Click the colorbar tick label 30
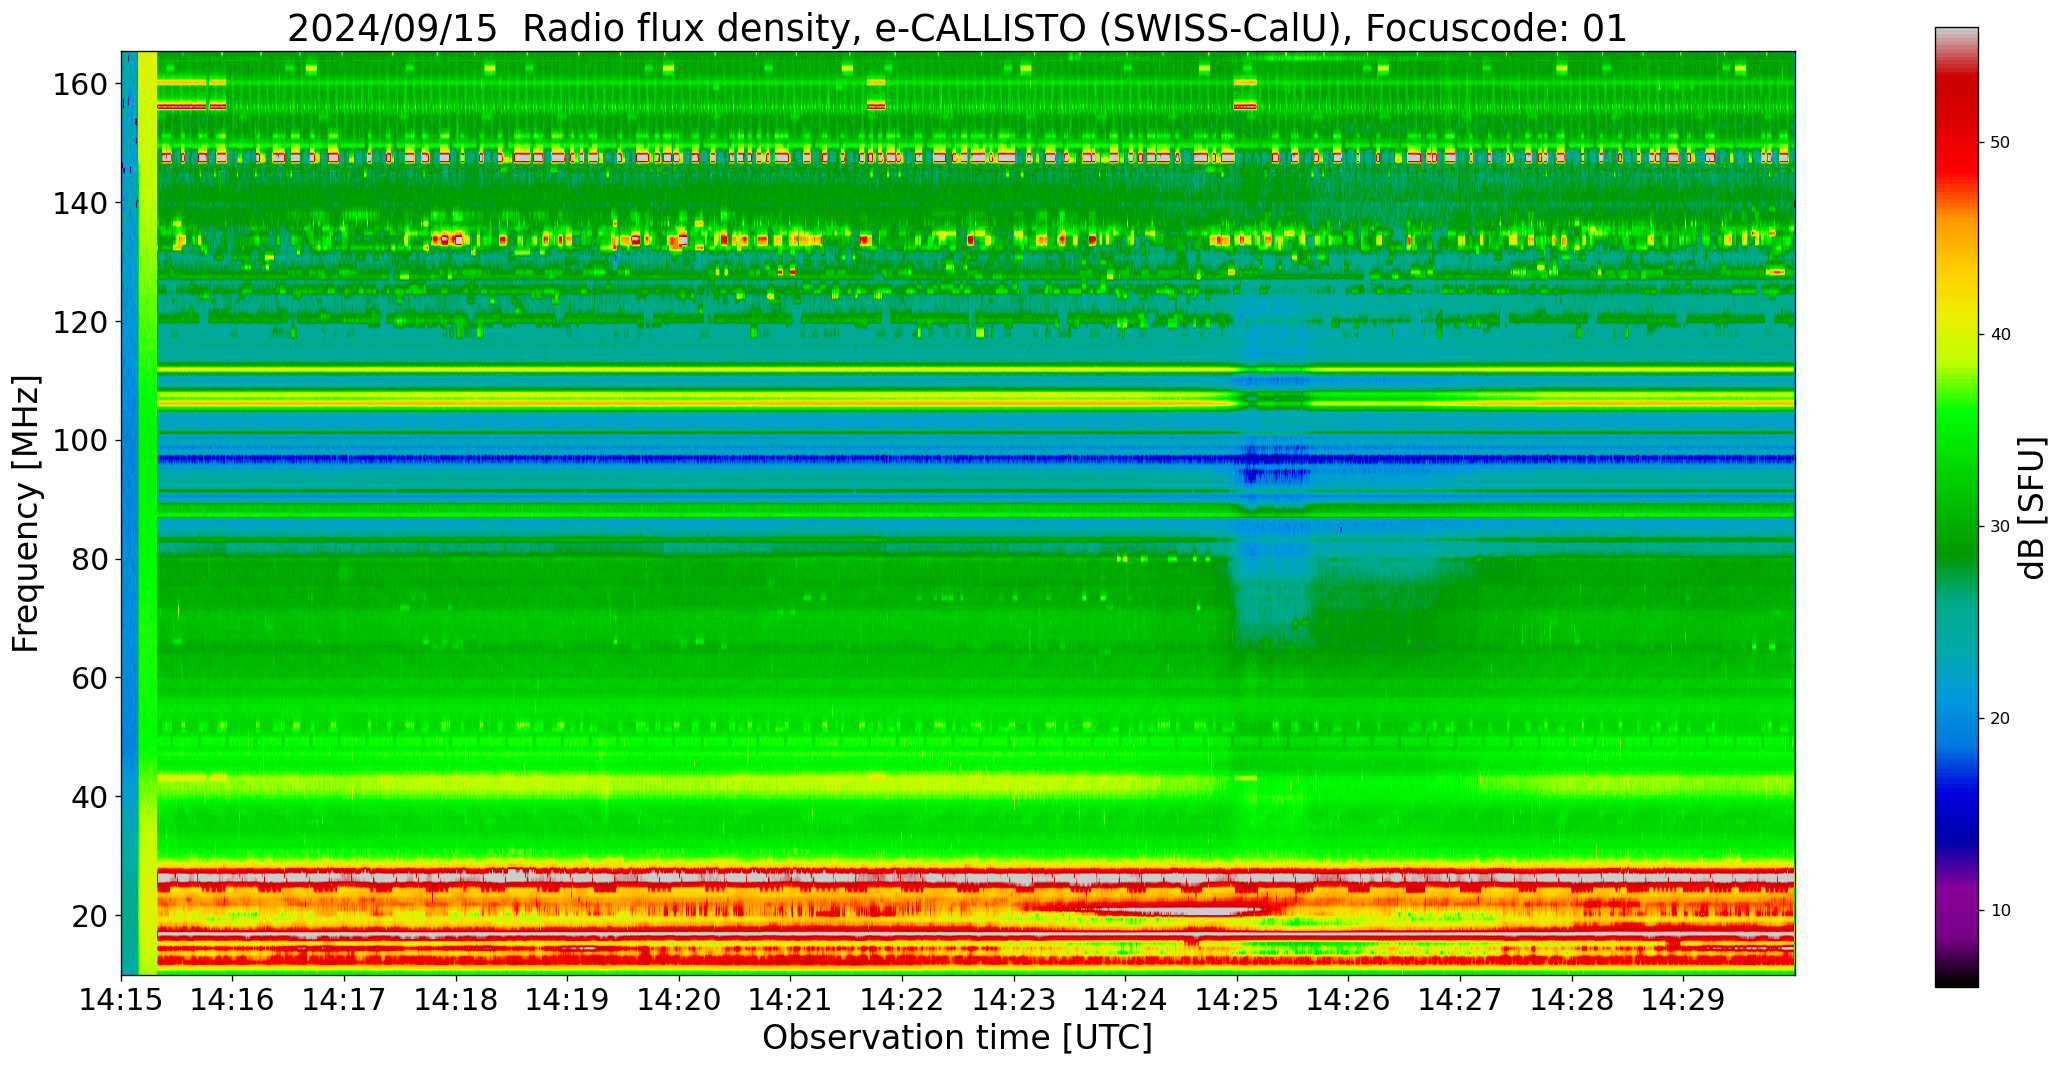The height and width of the screenshot is (1067, 2062). coord(2000,527)
